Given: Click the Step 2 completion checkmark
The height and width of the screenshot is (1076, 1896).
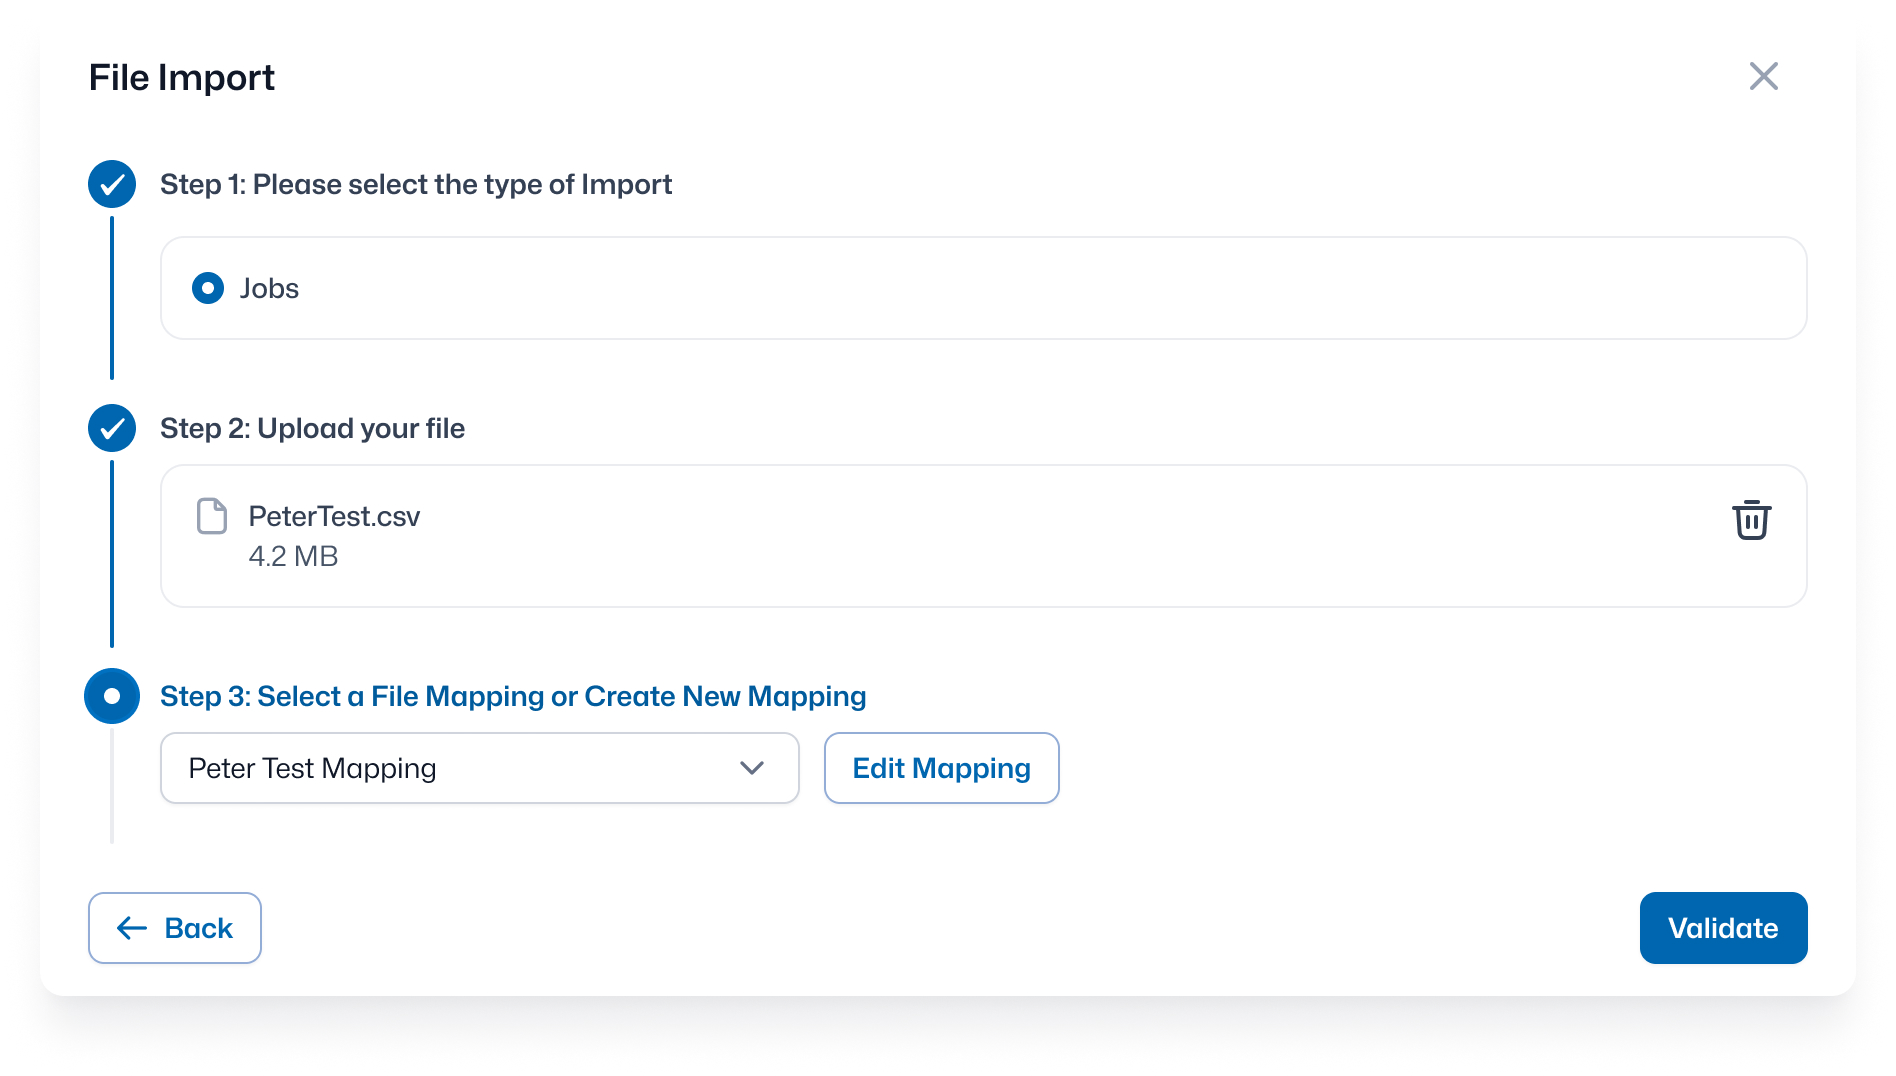Looking at the screenshot, I should coord(111,428).
